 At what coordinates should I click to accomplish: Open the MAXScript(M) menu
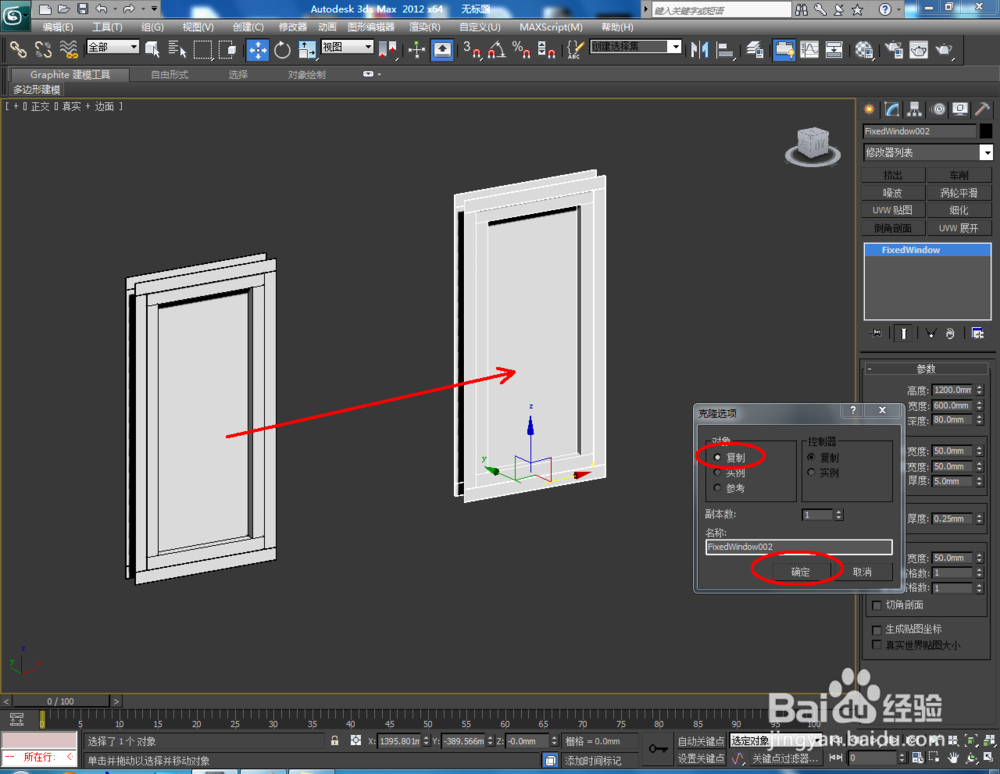(551, 27)
